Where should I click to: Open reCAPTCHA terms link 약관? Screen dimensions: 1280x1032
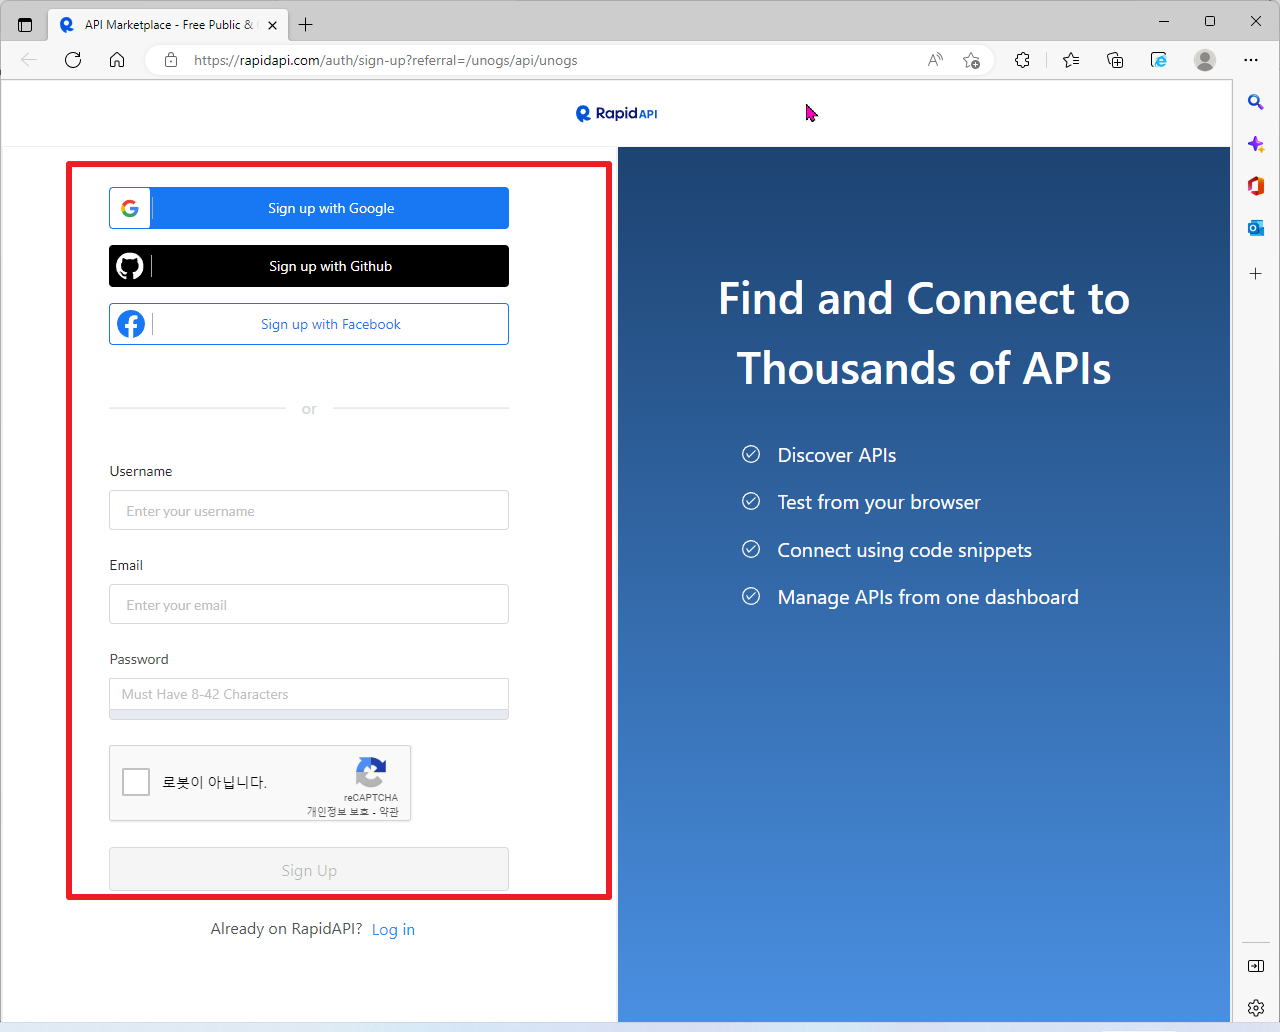[x=389, y=812]
